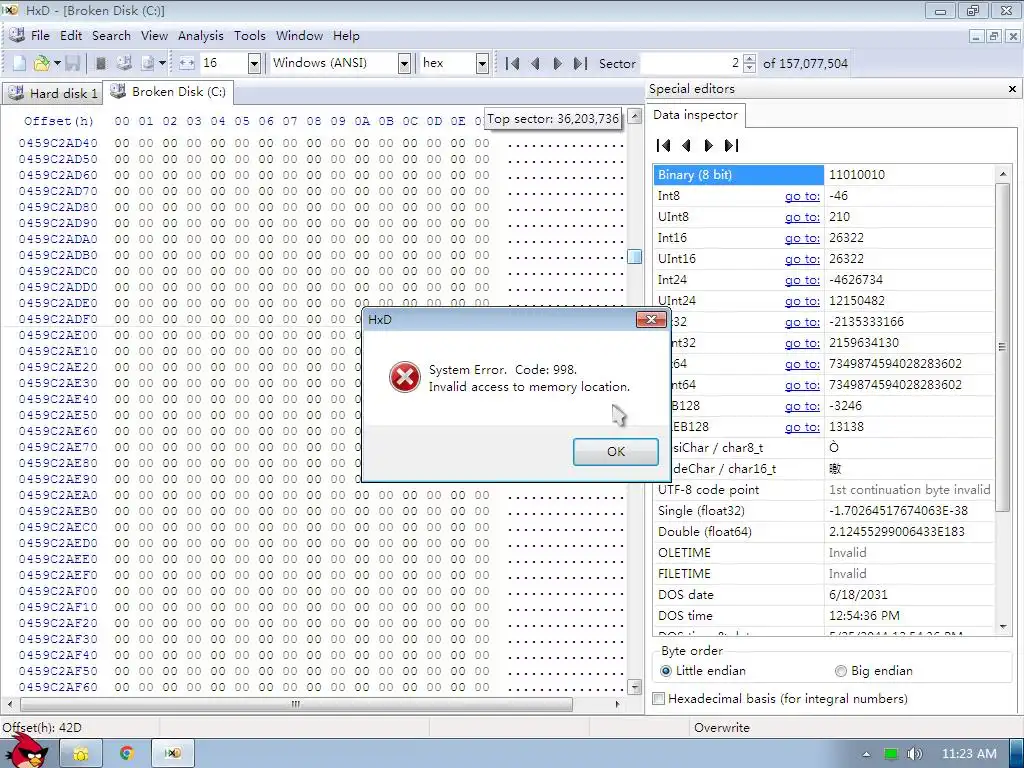The width and height of the screenshot is (1024, 768).
Task: Expand the Open file recent-files arrow
Action: [x=57, y=63]
